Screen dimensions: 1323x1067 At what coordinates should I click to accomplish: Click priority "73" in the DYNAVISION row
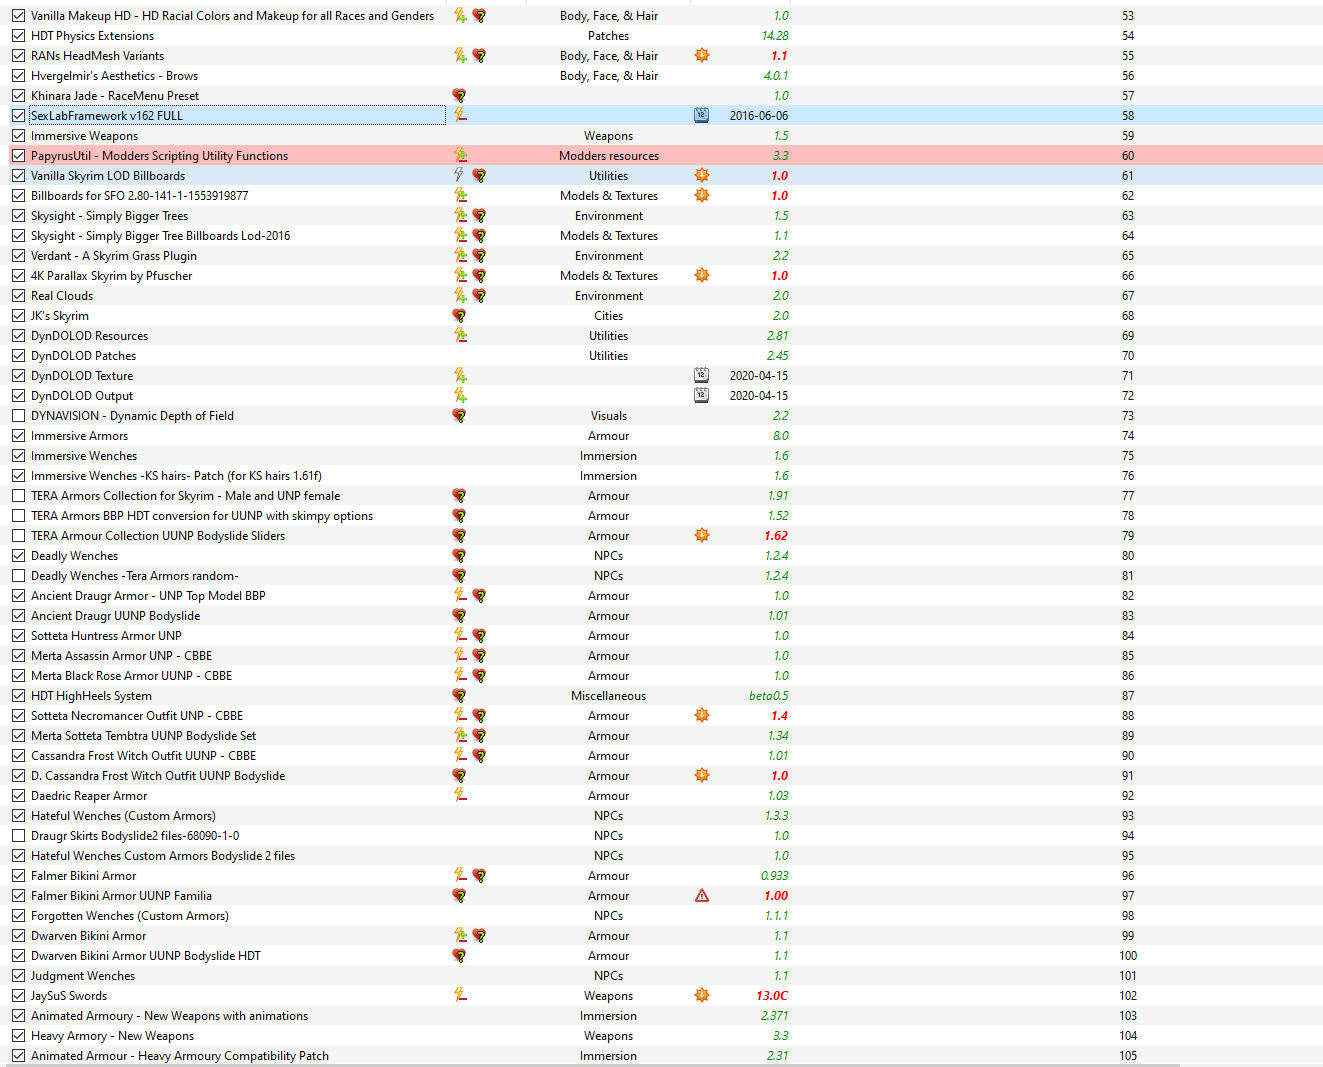click(1128, 415)
